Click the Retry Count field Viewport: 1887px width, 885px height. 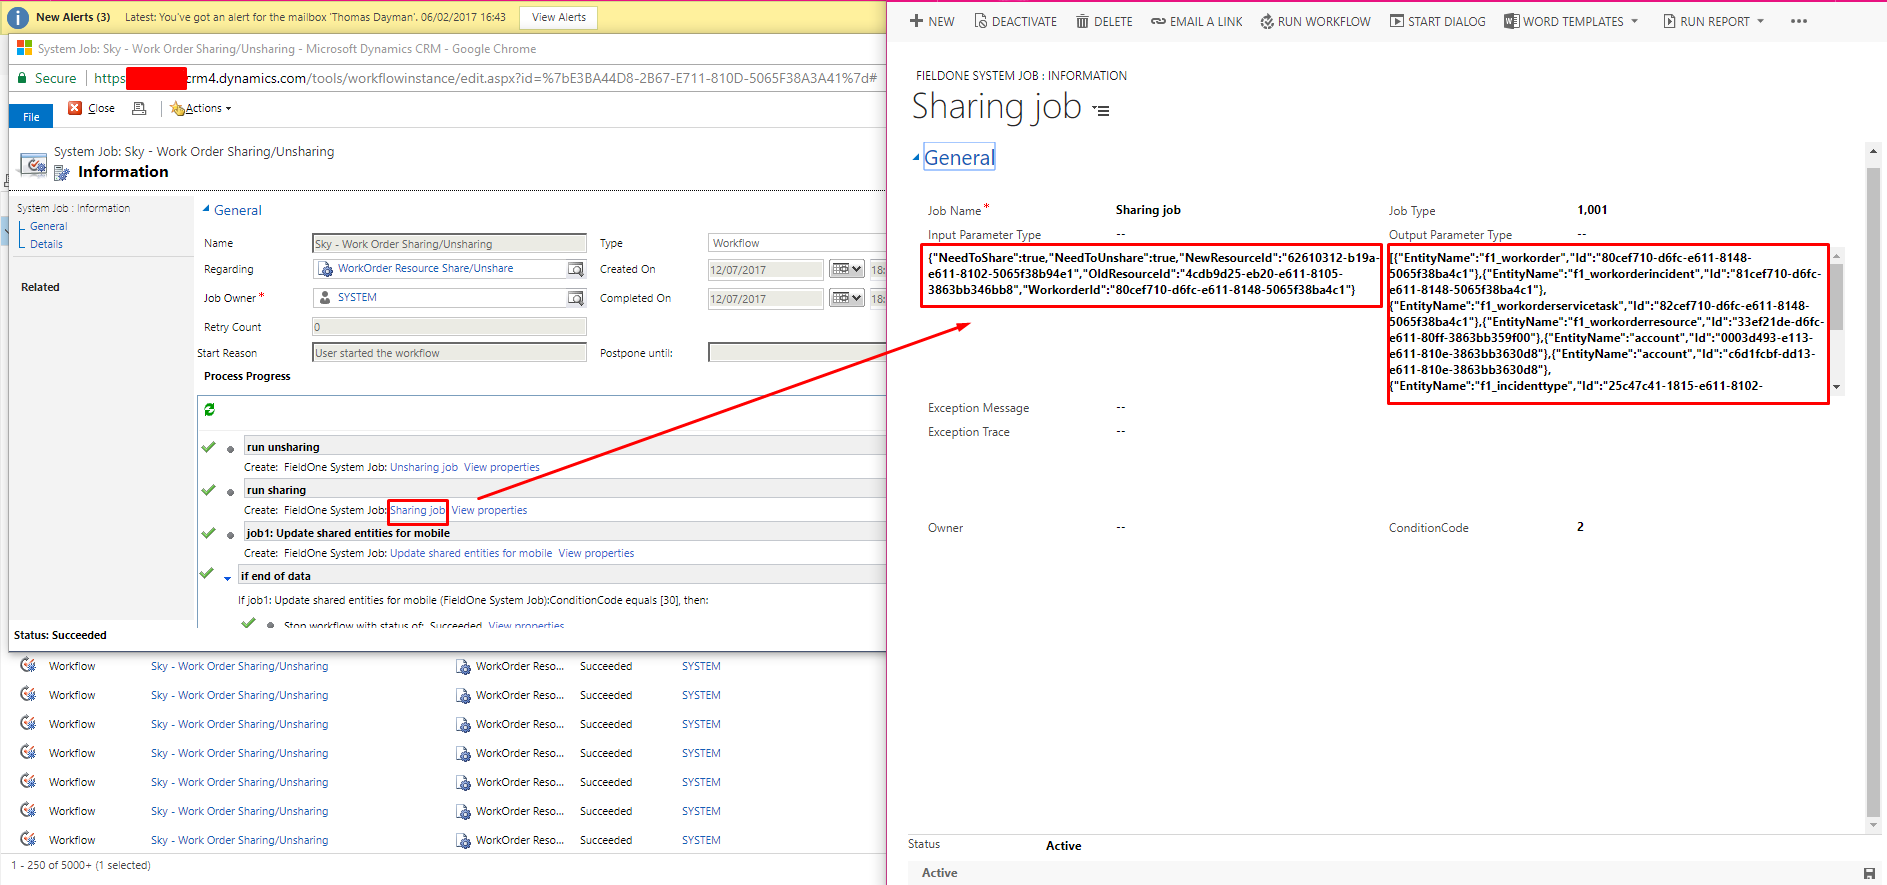tap(449, 327)
